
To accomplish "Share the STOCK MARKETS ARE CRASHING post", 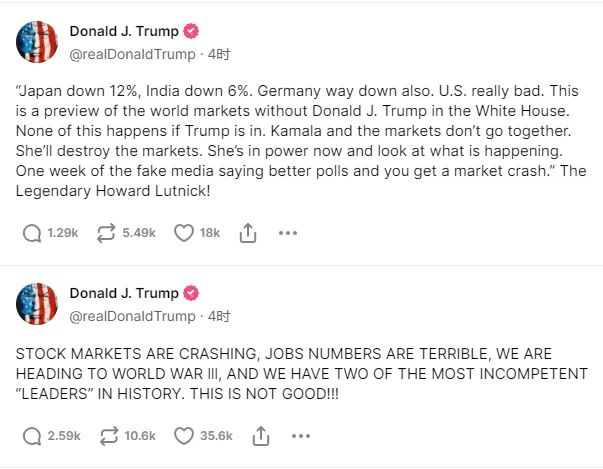I will point(260,436).
